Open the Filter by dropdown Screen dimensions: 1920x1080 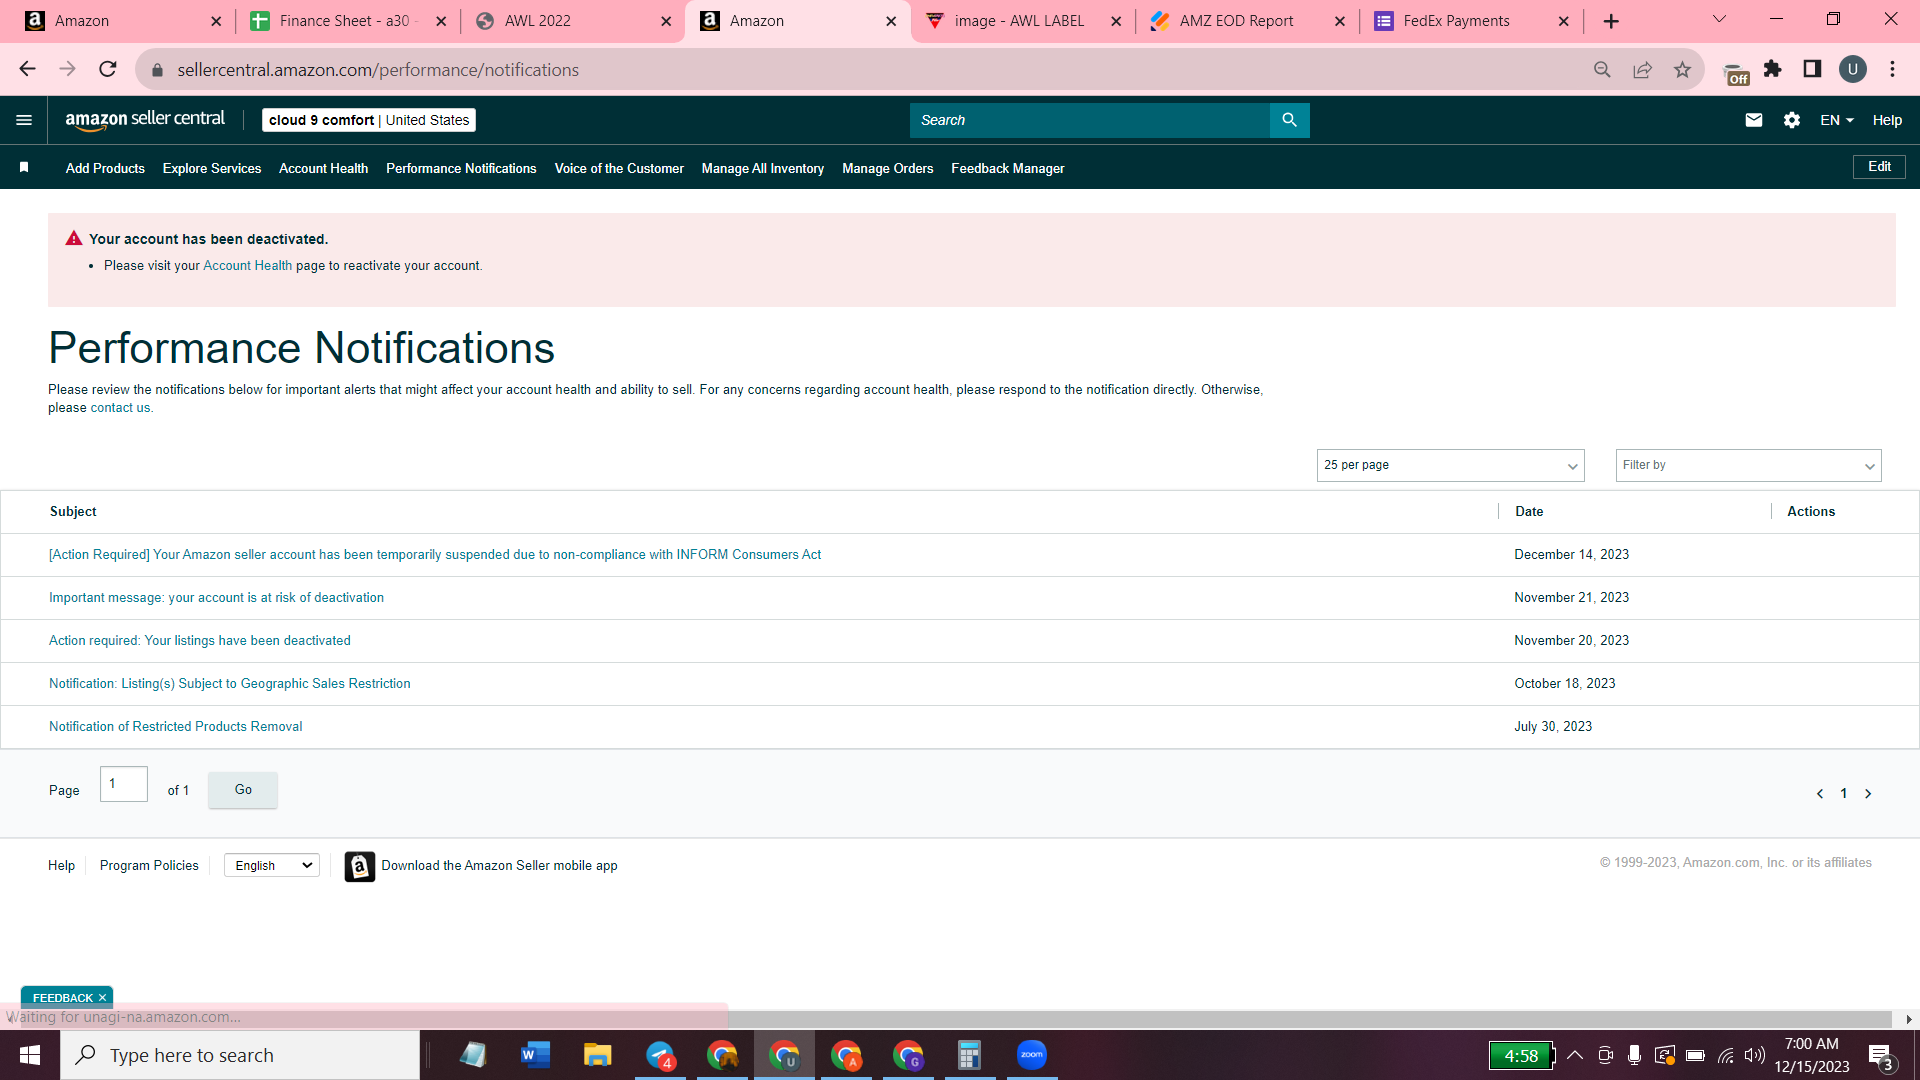click(1748, 465)
